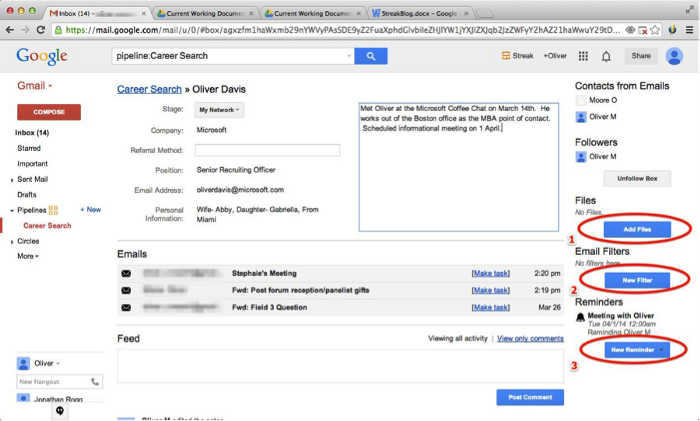Click into the Referral Method field
The height and width of the screenshot is (421, 700).
pyautogui.click(x=267, y=150)
